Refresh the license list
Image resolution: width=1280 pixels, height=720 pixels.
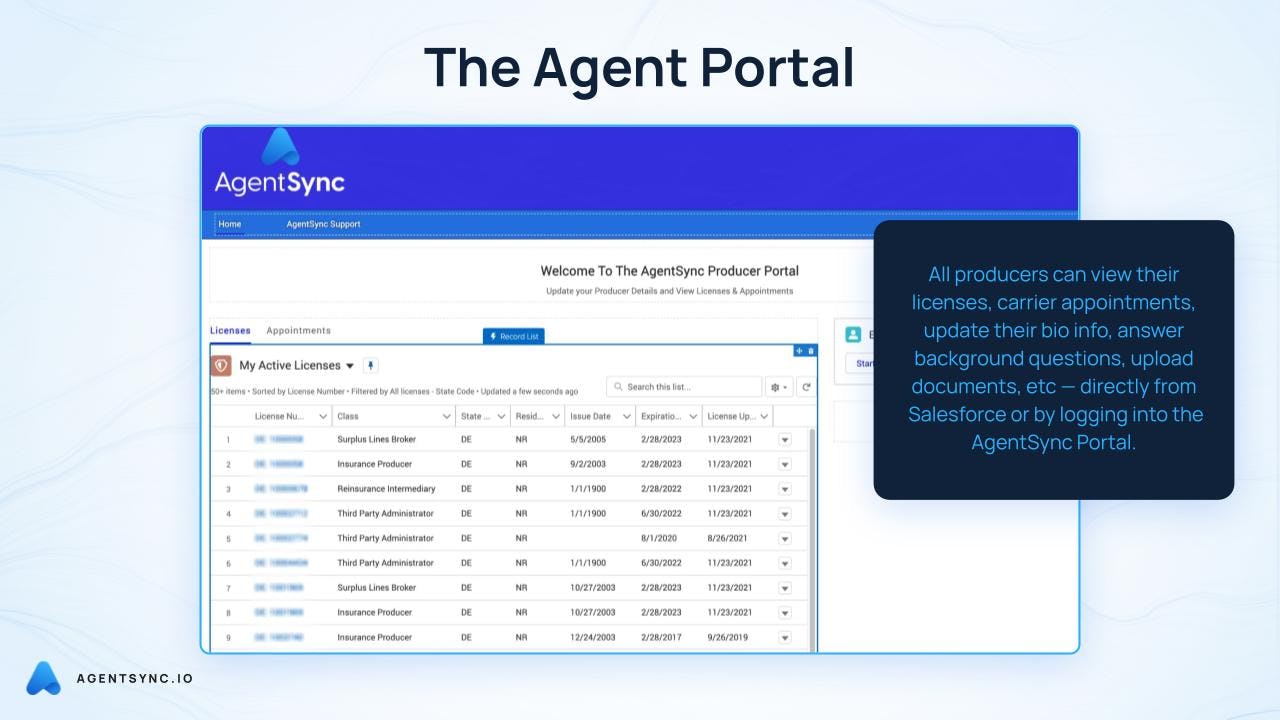(x=808, y=387)
